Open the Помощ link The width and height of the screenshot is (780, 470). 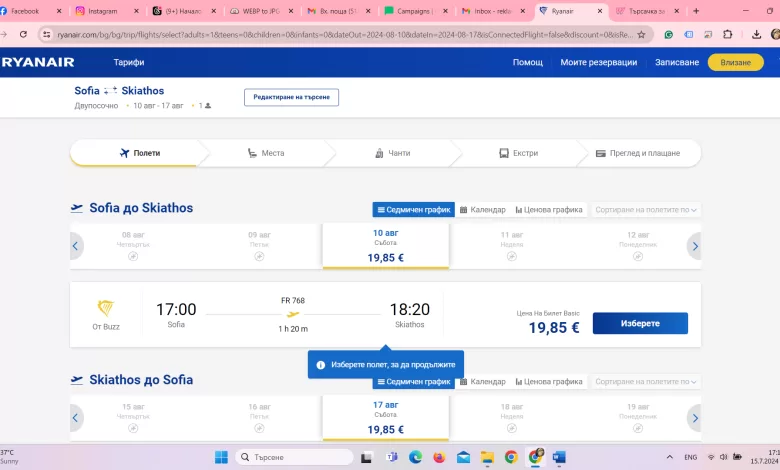click(528, 62)
